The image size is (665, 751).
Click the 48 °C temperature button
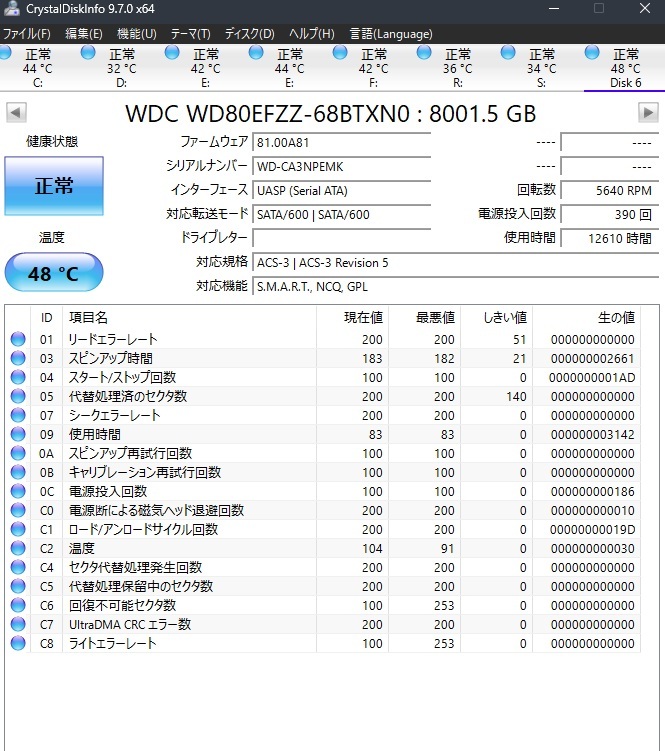tap(54, 273)
